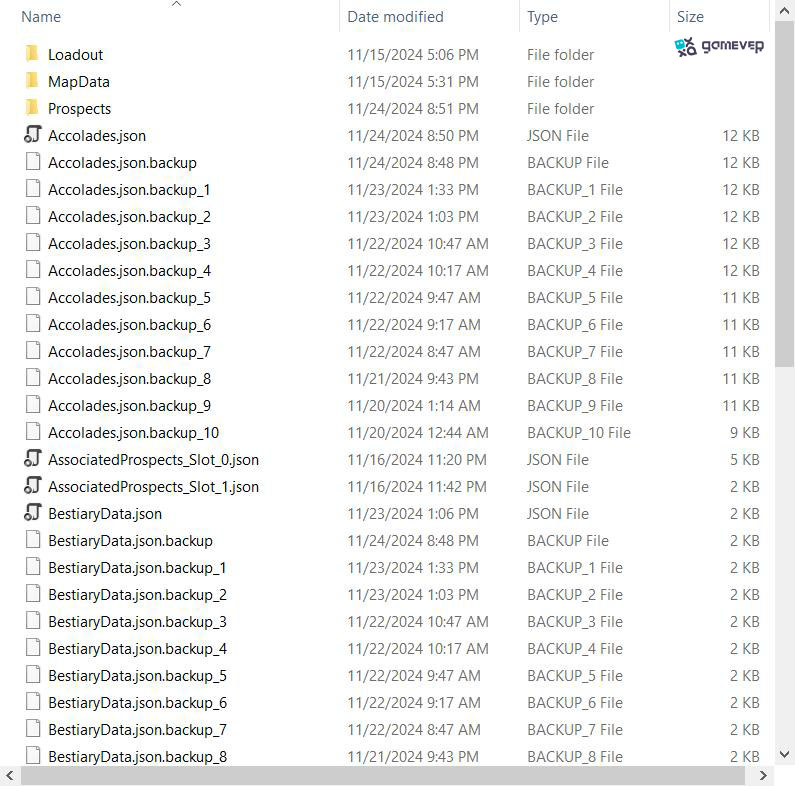Click the Accolades BACKUP_10 File type cell
Viewport: 795px width, 786px height.
pyautogui.click(x=579, y=433)
